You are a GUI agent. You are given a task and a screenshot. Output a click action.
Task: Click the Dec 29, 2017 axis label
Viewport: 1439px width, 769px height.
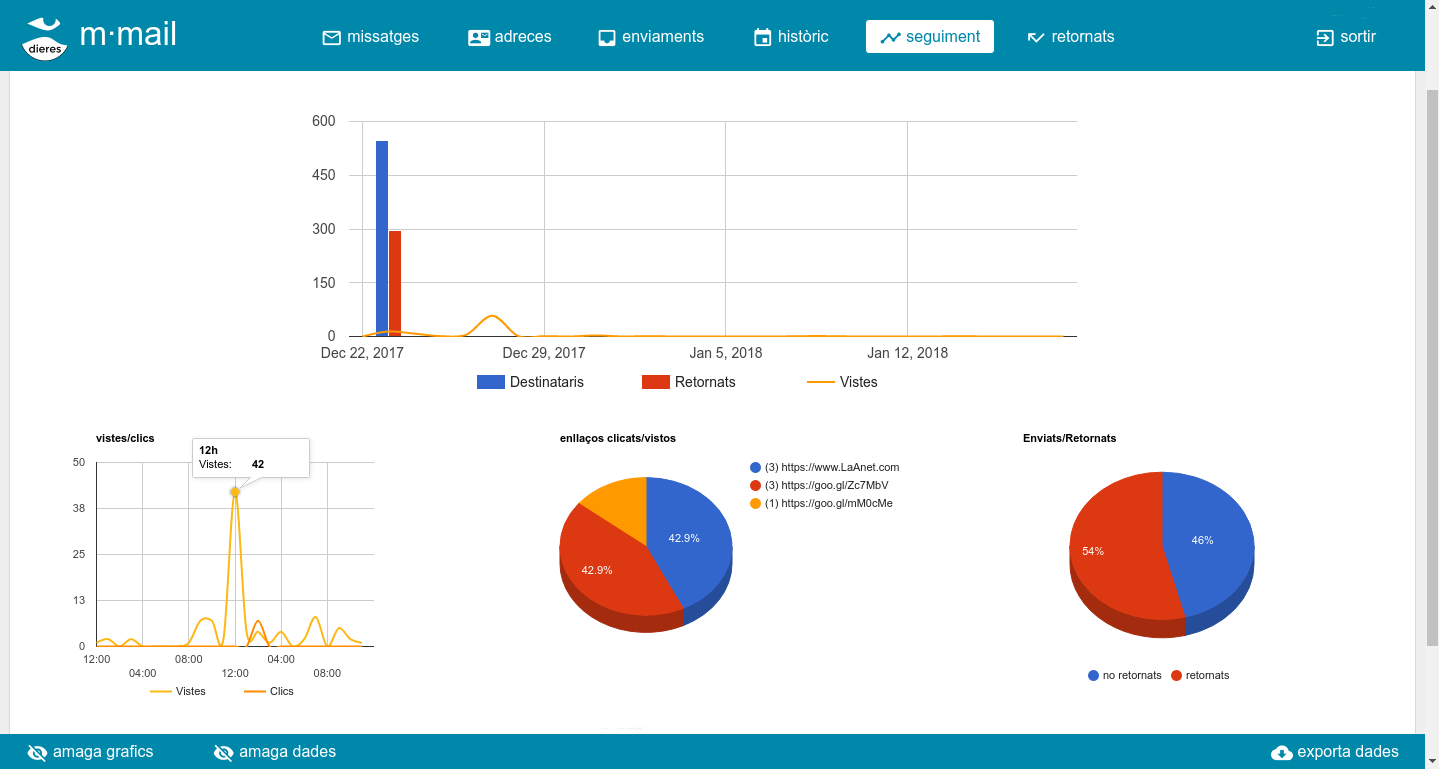click(x=544, y=353)
